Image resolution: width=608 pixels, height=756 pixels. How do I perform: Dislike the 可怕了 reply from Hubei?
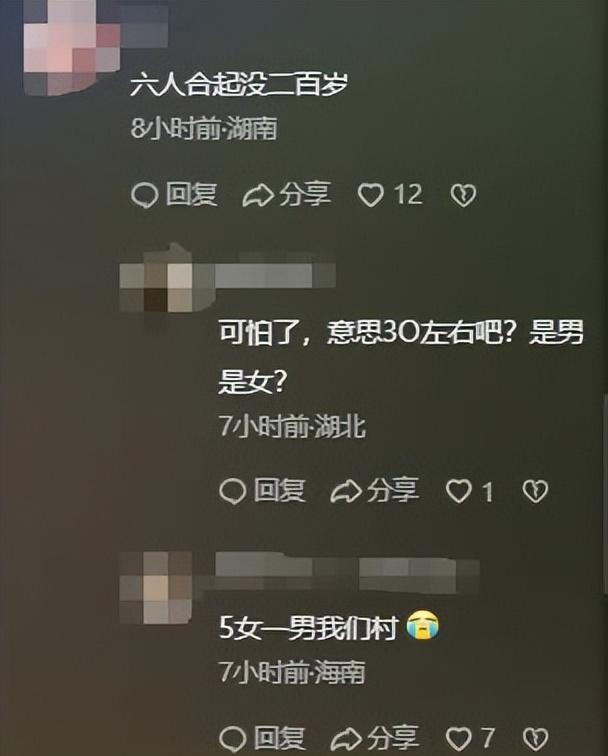click(535, 491)
